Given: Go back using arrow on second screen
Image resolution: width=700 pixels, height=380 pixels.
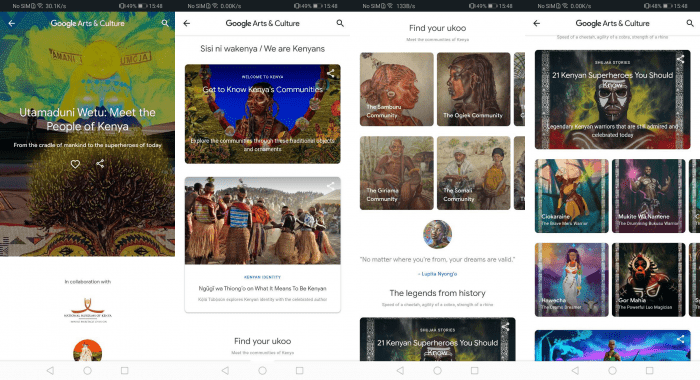Looking at the screenshot, I should click(187, 23).
